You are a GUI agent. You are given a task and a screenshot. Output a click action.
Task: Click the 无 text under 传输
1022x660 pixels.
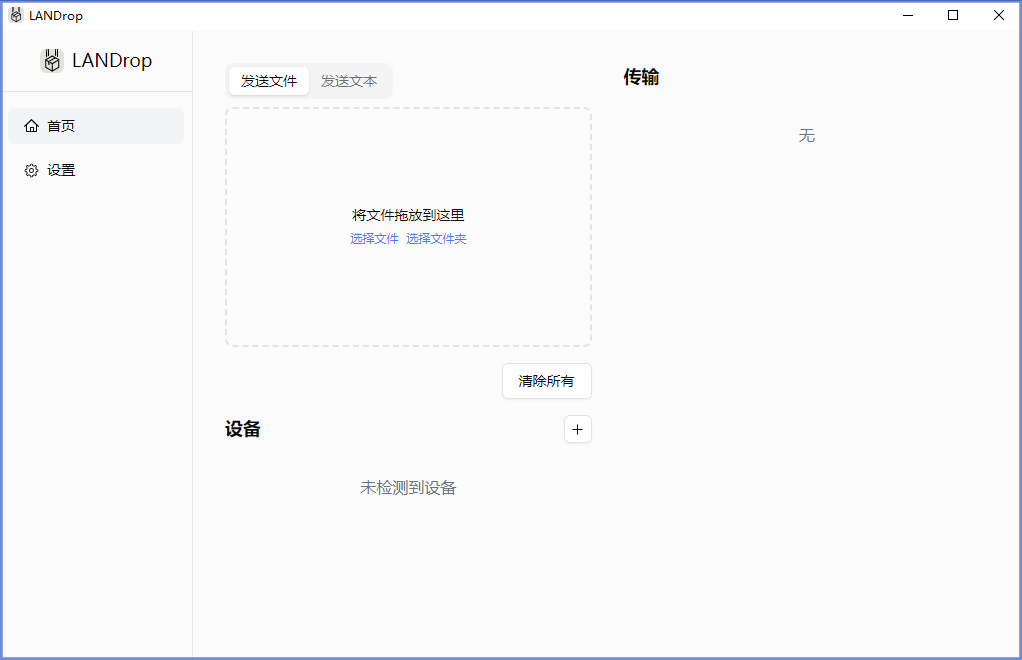point(806,136)
